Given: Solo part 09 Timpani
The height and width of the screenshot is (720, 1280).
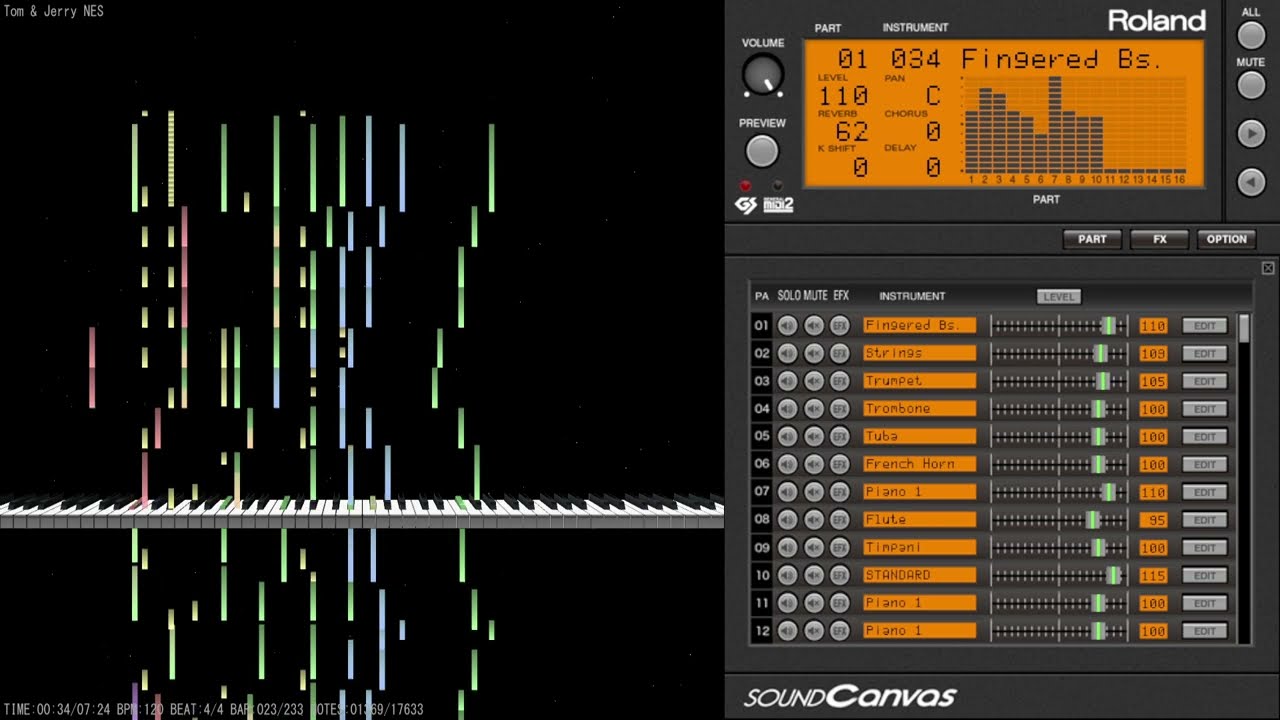Looking at the screenshot, I should click(788, 547).
